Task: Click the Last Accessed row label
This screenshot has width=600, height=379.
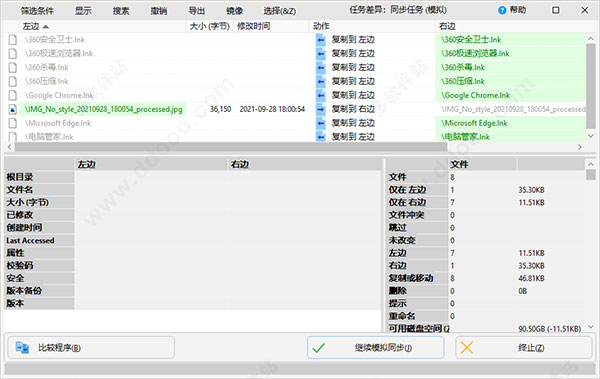Action: 30,240
